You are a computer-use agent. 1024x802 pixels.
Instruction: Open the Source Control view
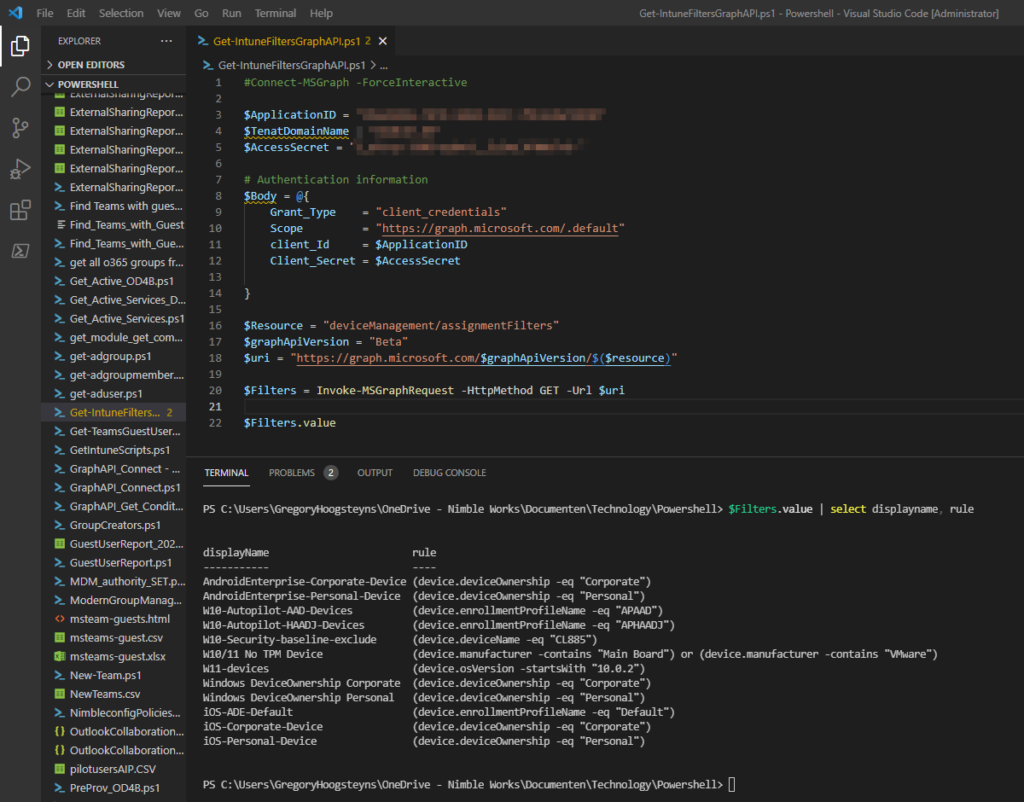pyautogui.click(x=20, y=128)
